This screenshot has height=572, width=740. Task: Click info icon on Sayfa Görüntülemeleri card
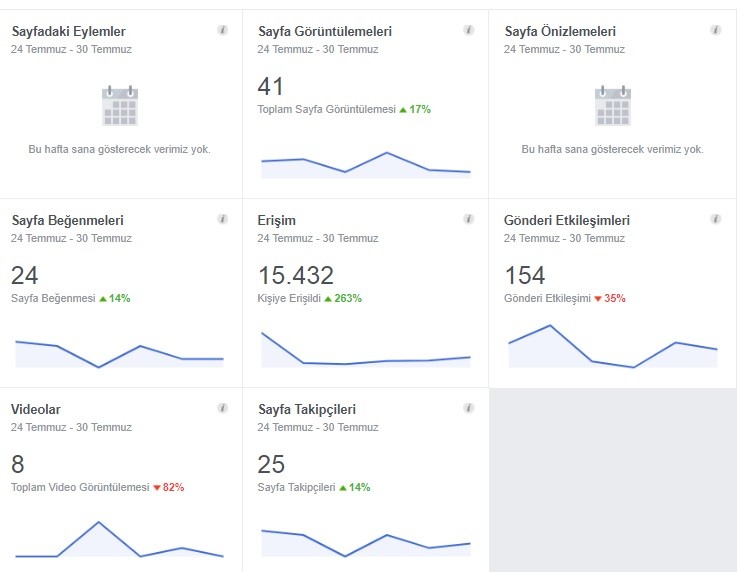pos(469,30)
